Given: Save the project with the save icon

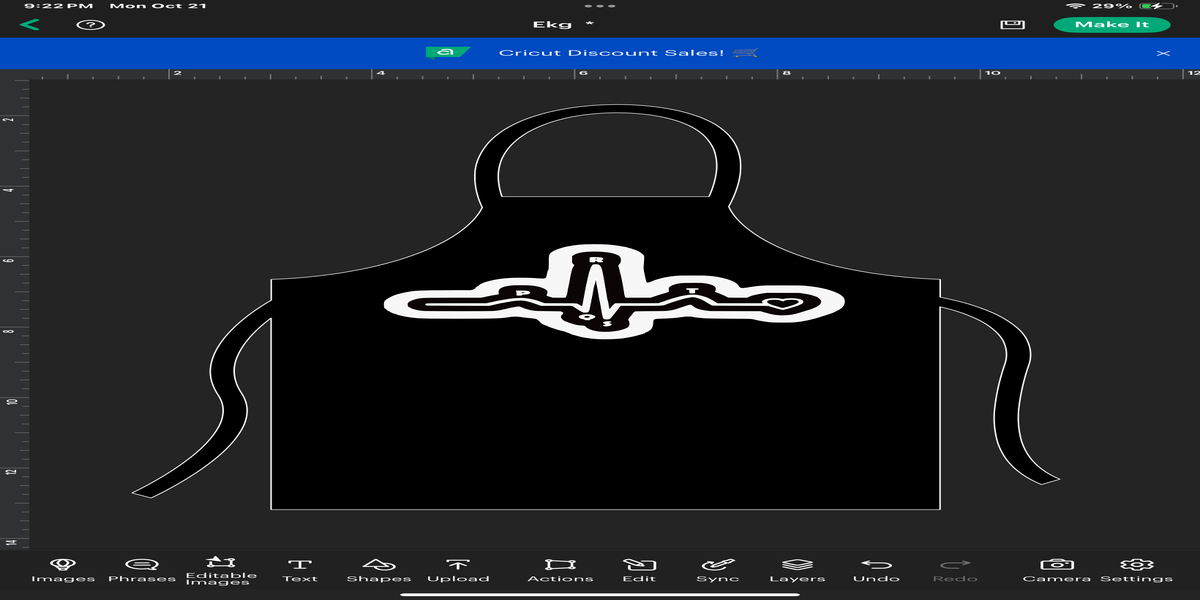Looking at the screenshot, I should pos(1014,24).
